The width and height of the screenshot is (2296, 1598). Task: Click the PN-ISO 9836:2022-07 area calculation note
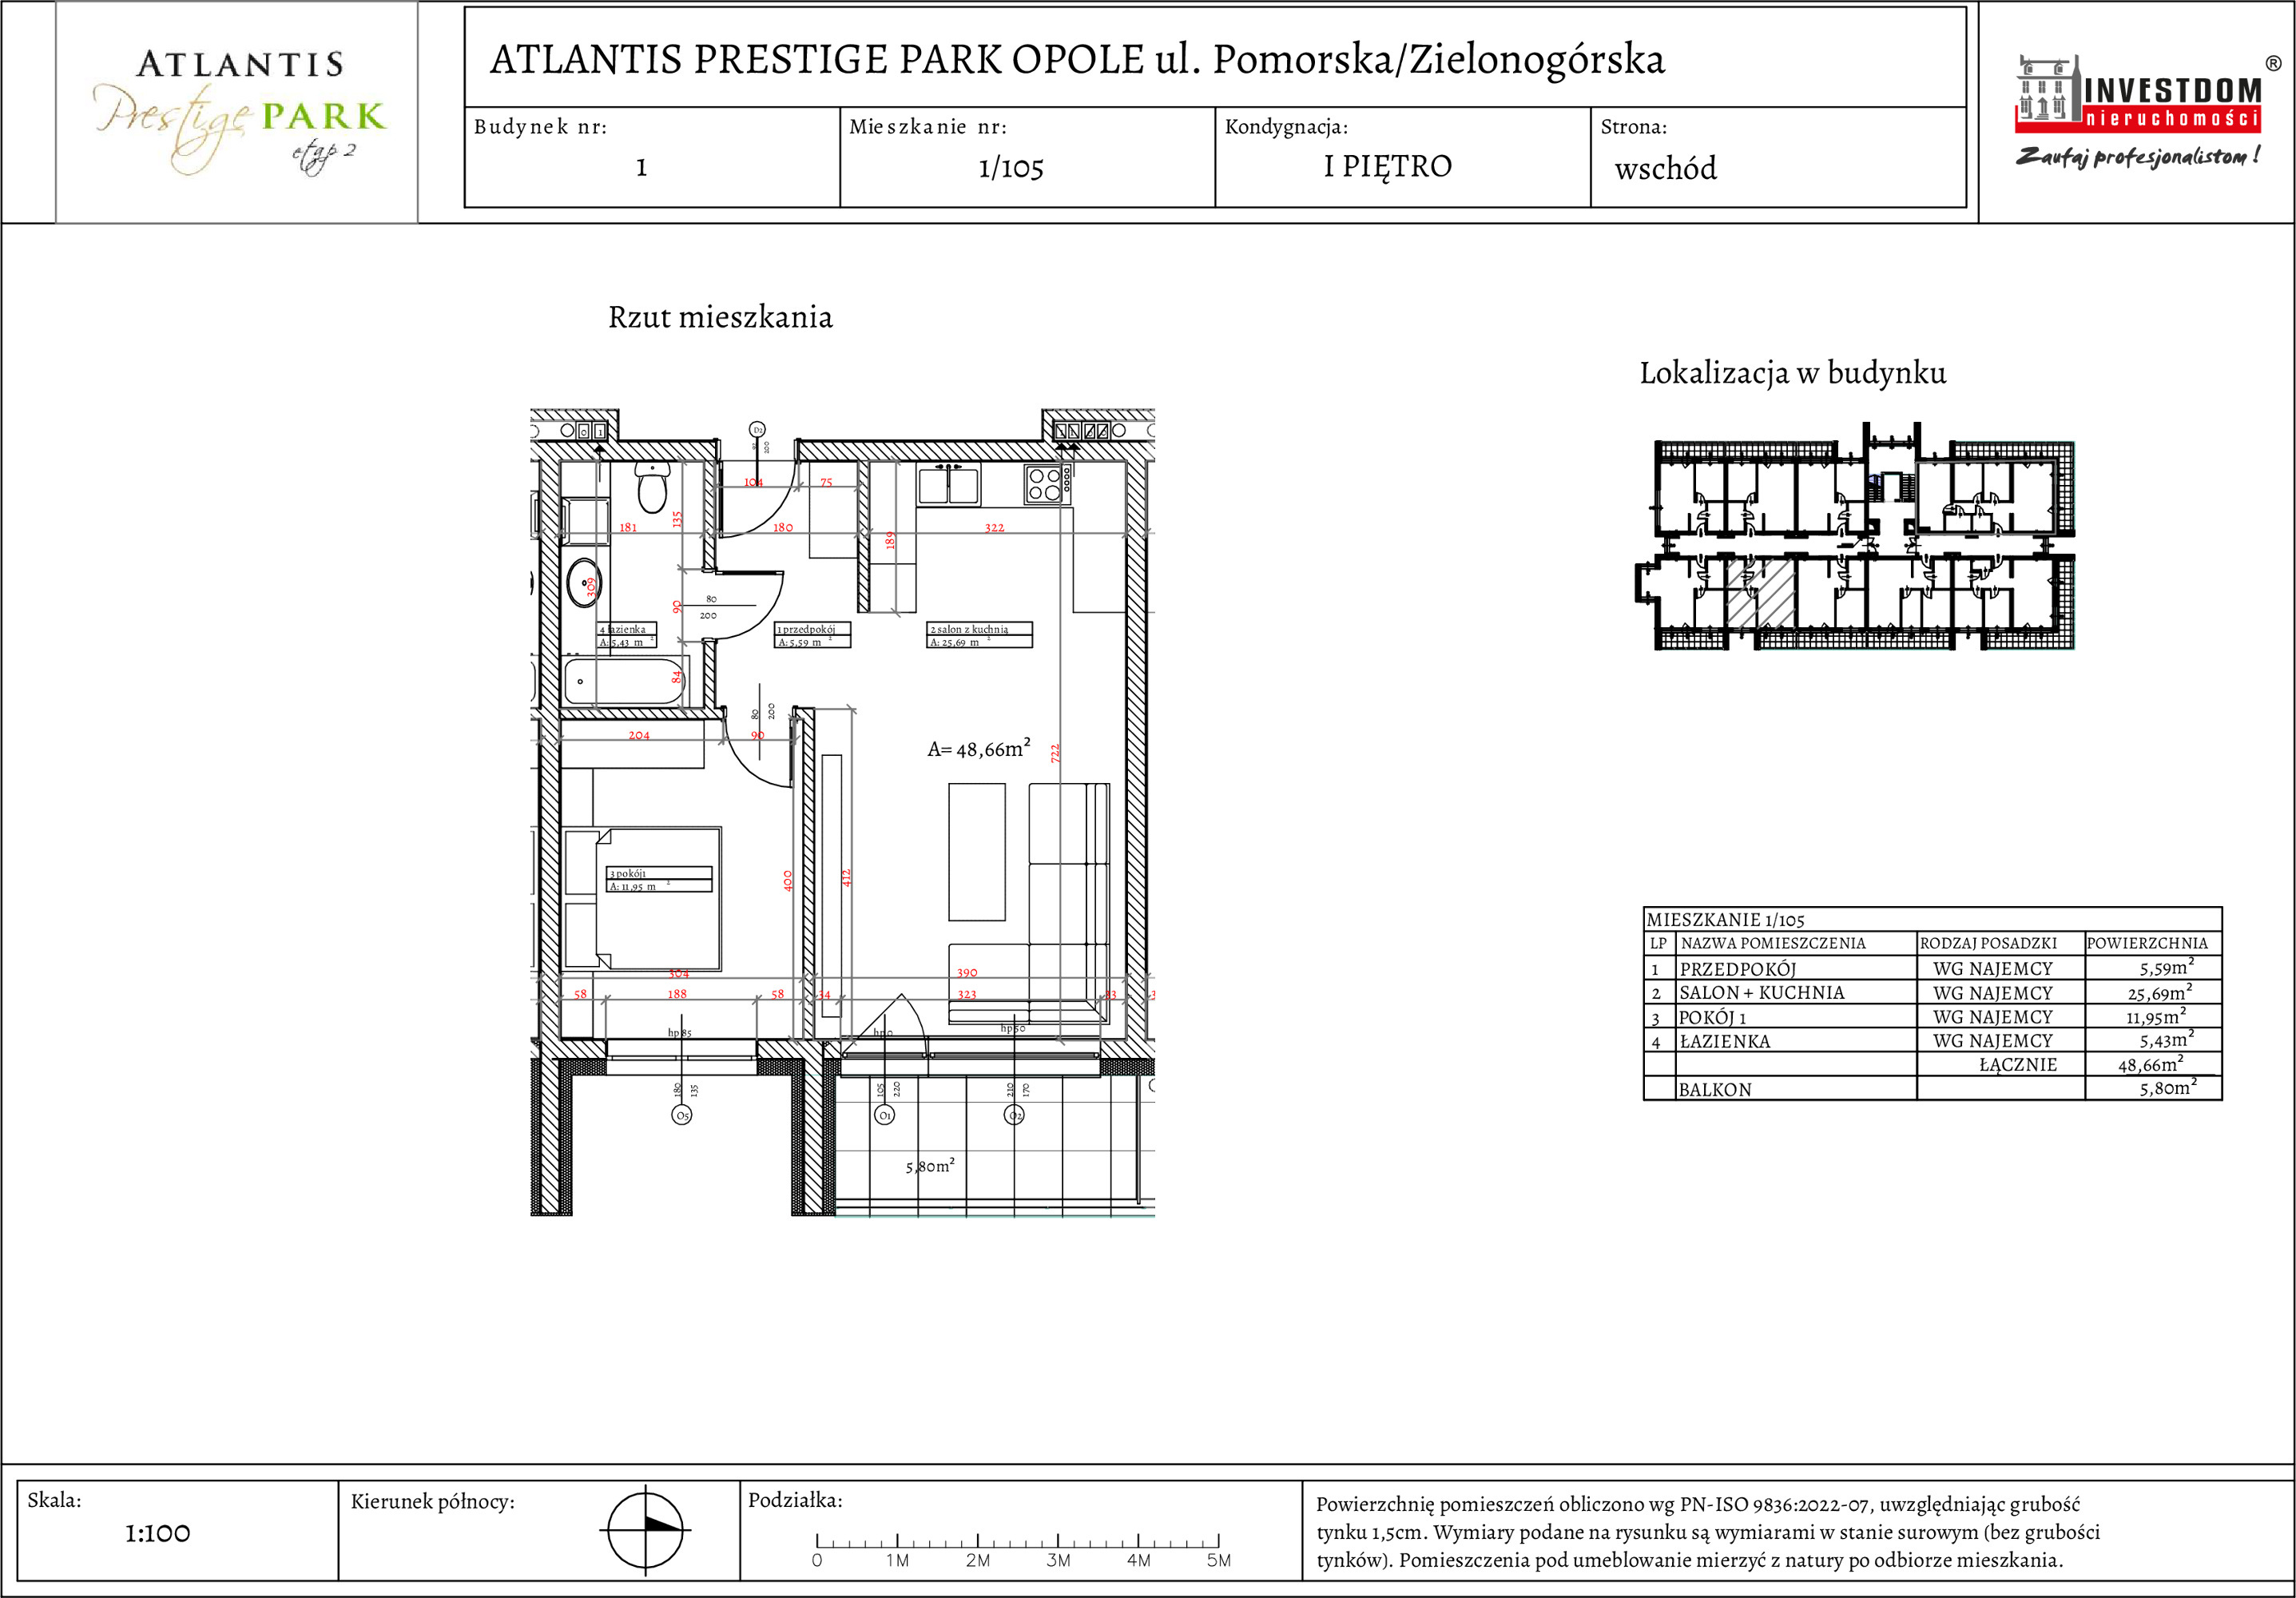(1707, 1532)
